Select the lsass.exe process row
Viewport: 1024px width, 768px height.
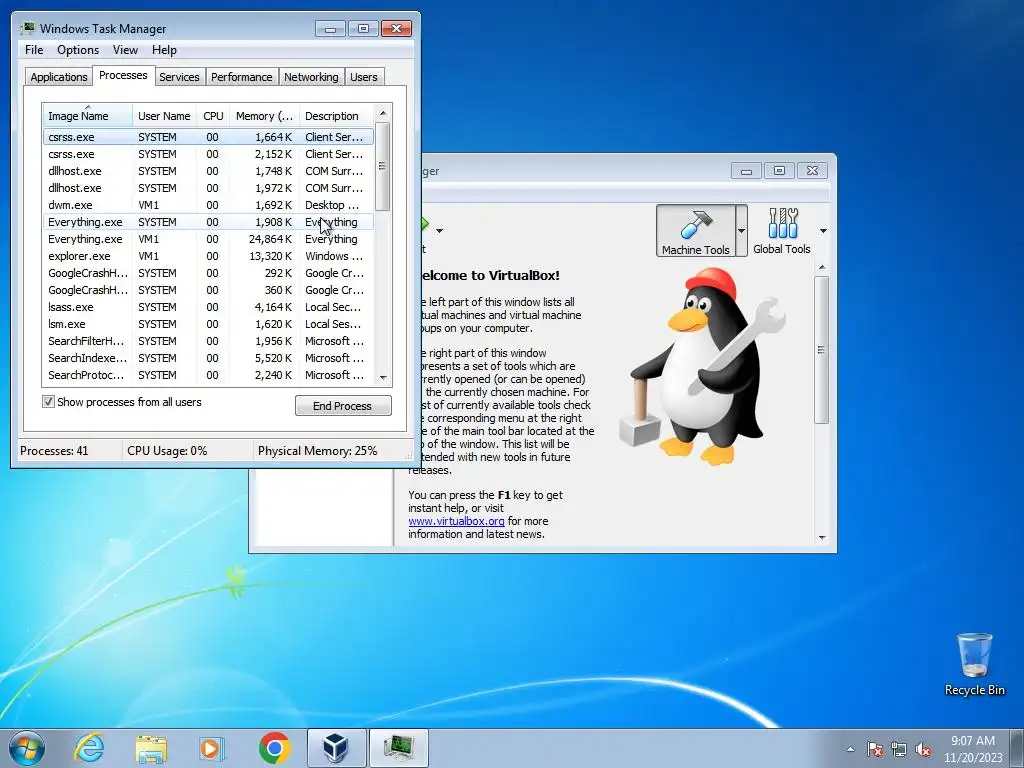pos(208,307)
